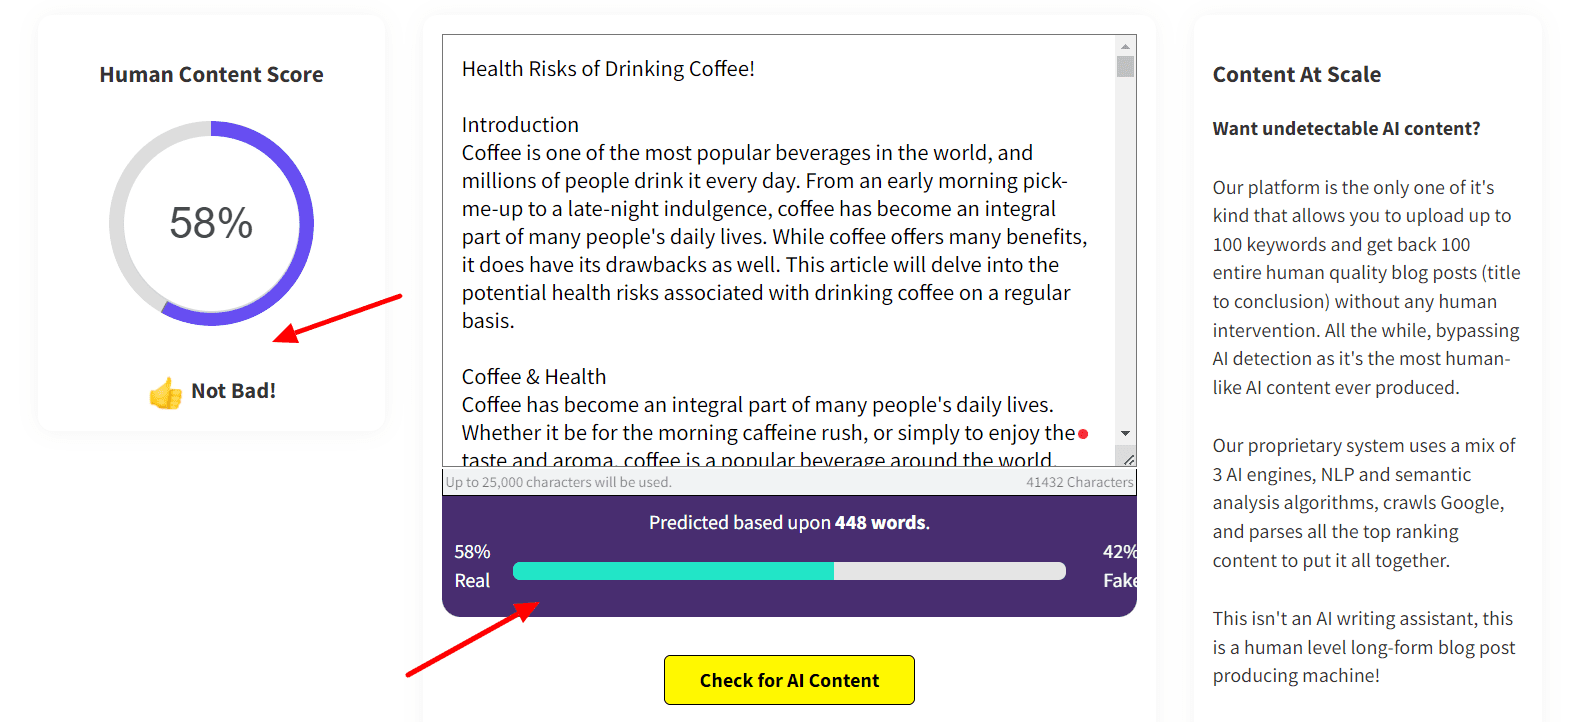Click the Predicted based upon 448 words text

pyautogui.click(x=789, y=523)
